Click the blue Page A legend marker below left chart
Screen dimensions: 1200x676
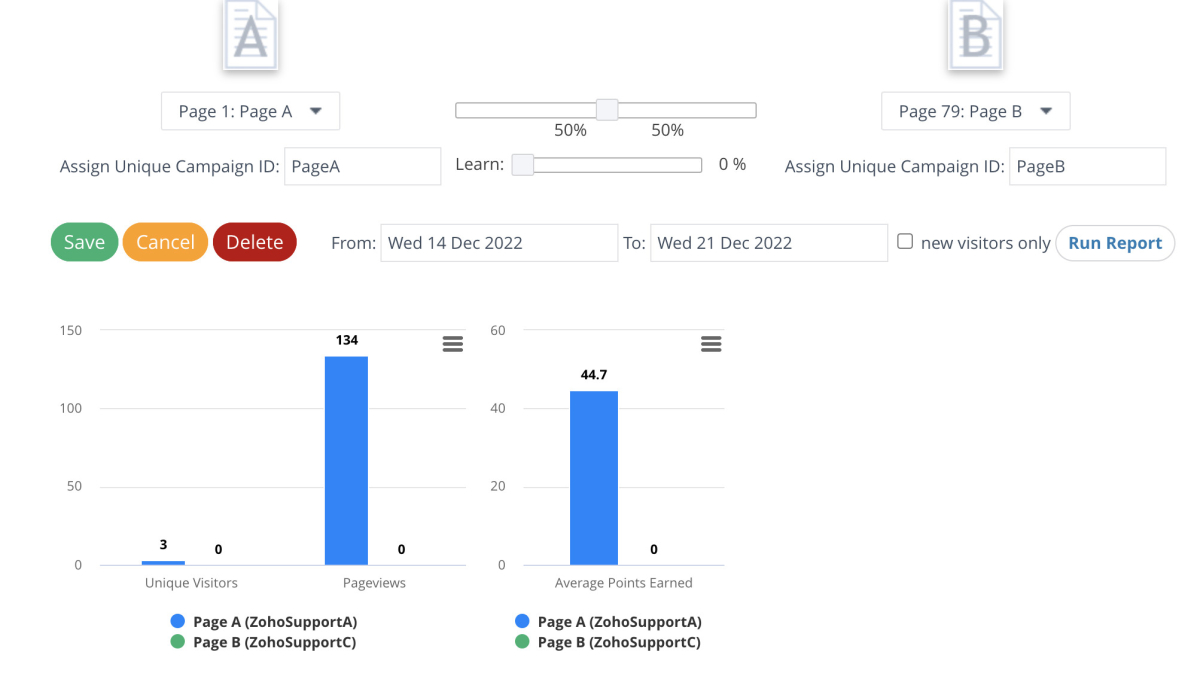coord(178,621)
